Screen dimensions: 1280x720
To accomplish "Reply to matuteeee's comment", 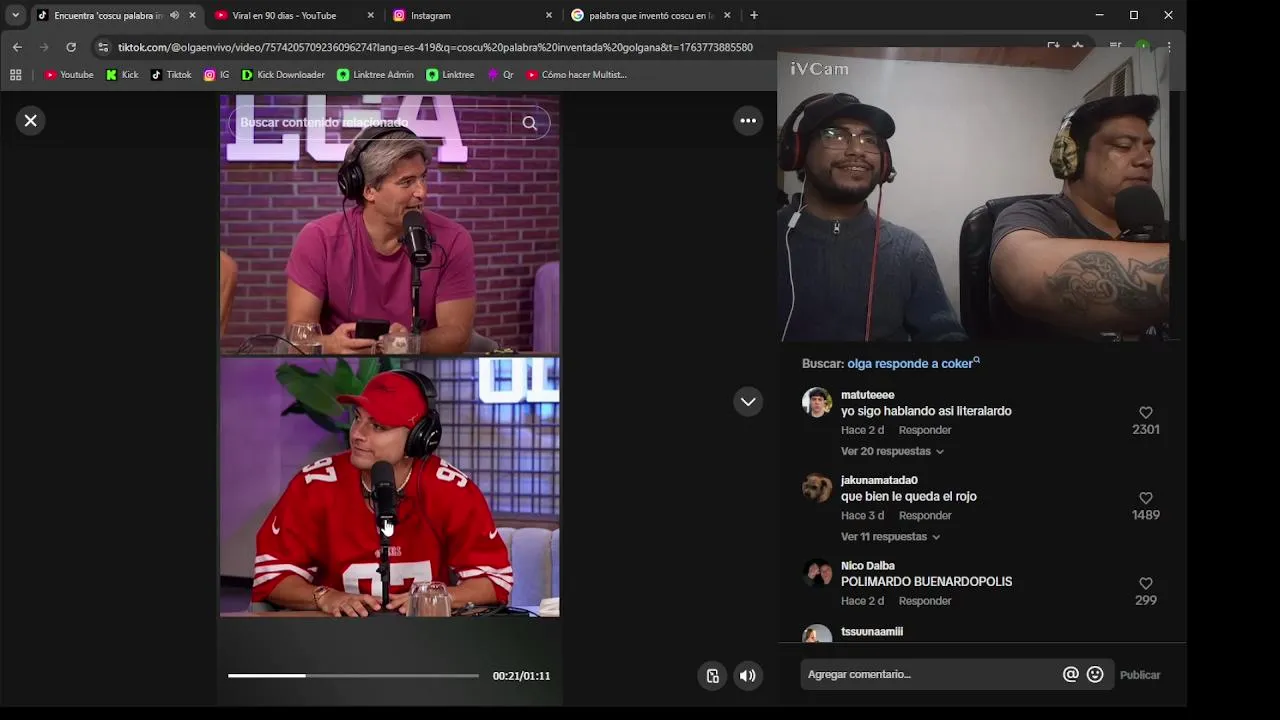I will tap(925, 430).
